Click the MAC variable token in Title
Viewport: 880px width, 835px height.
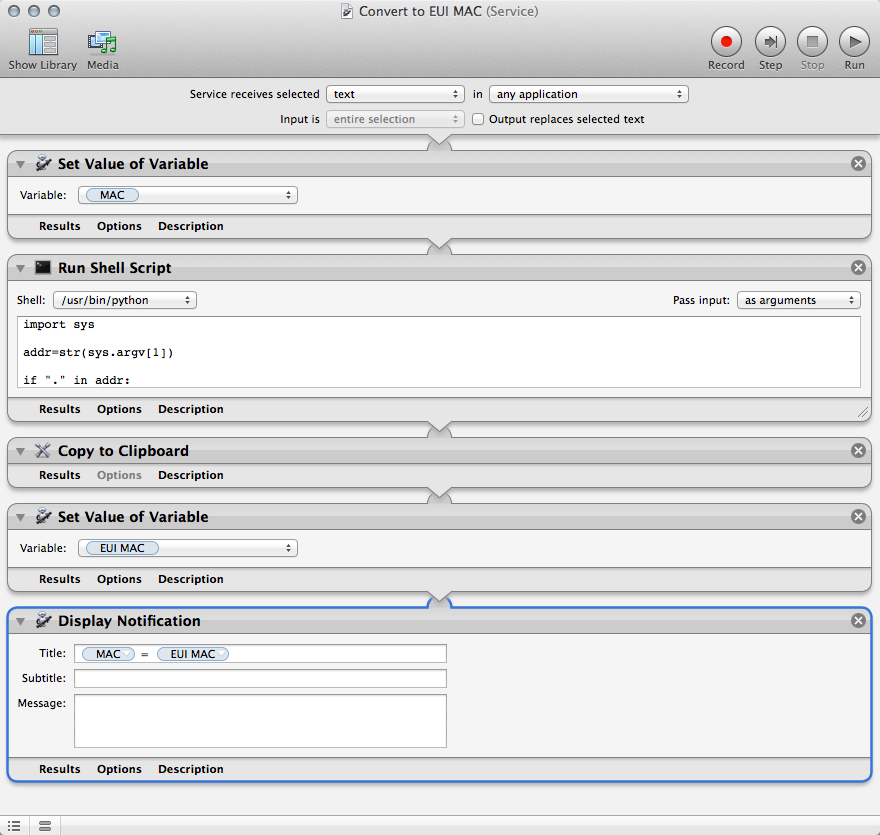coord(108,654)
